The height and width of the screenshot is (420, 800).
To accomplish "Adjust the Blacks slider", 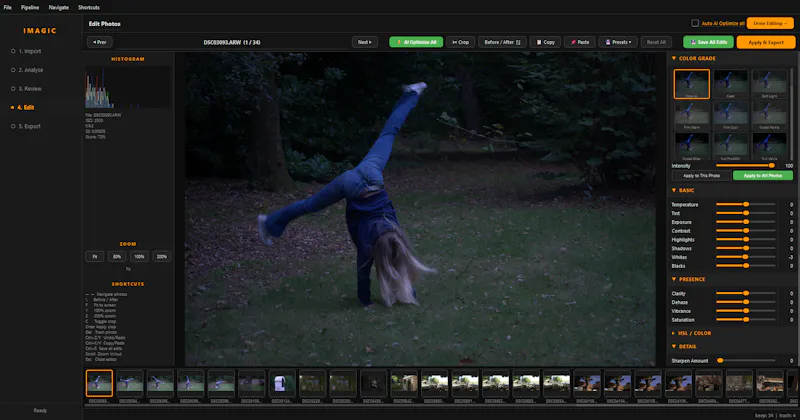I will coord(745,265).
